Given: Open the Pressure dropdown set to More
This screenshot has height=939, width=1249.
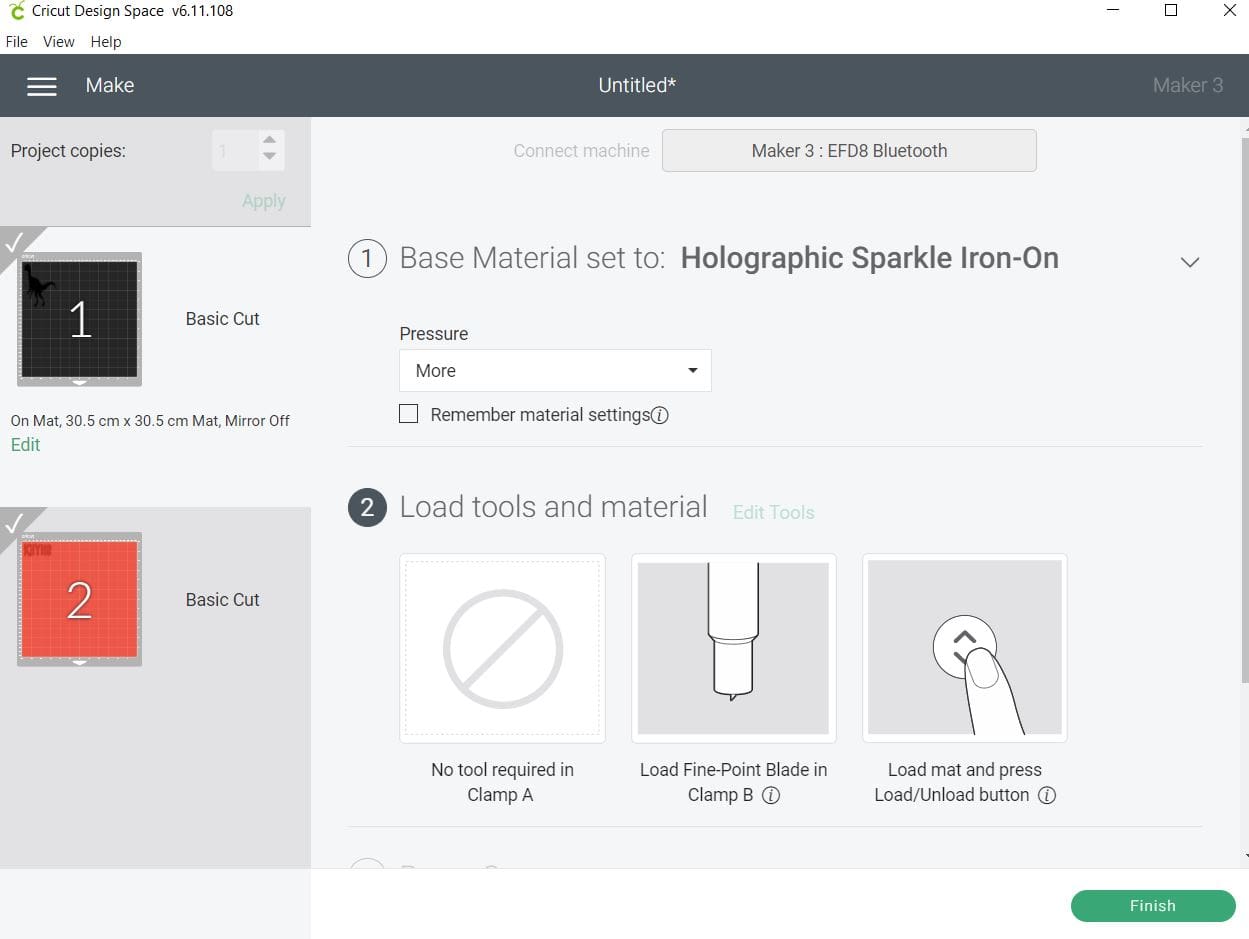Looking at the screenshot, I should tap(555, 370).
